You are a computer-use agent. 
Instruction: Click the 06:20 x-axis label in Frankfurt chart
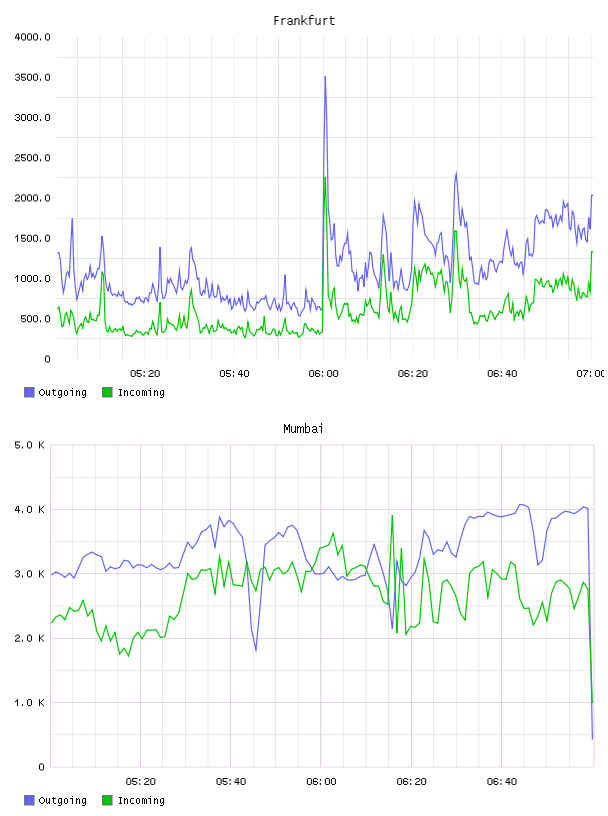coord(413,374)
